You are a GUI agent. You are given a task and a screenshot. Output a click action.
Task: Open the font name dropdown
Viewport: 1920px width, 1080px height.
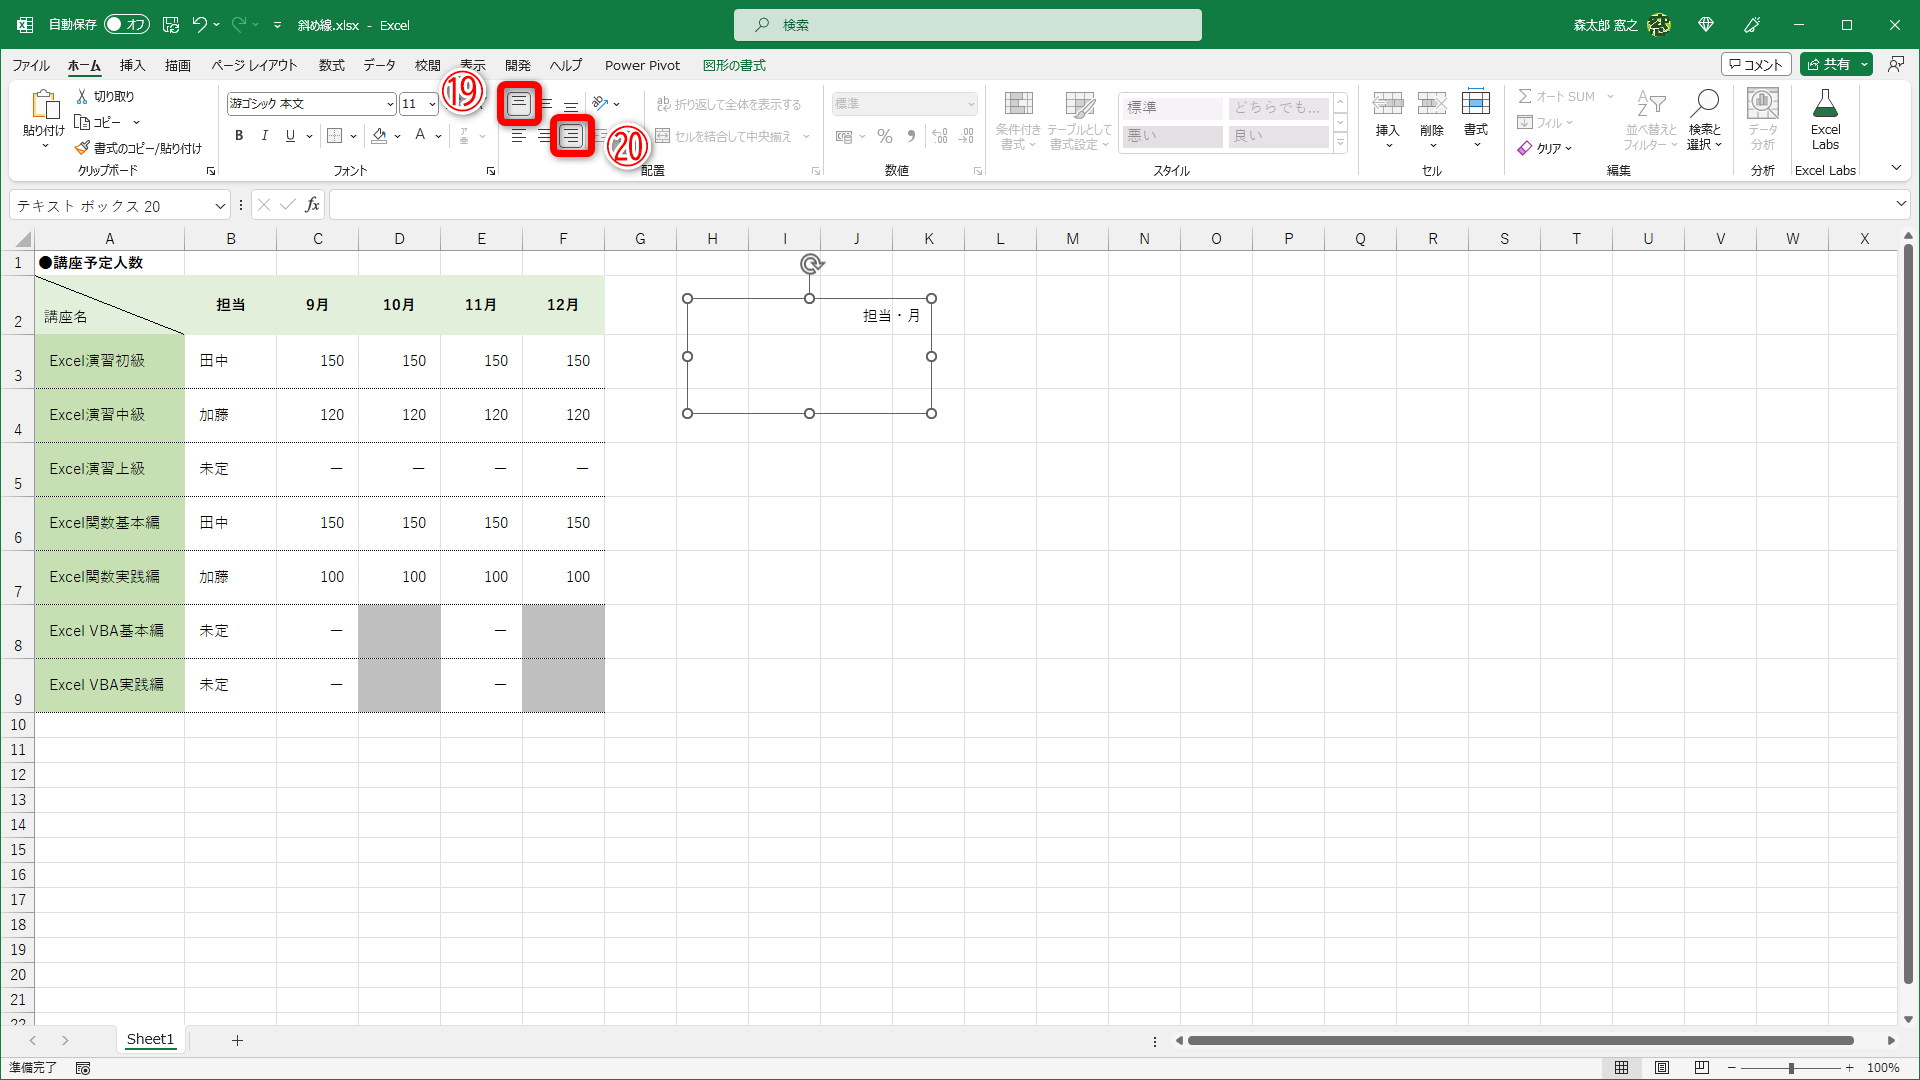click(390, 104)
